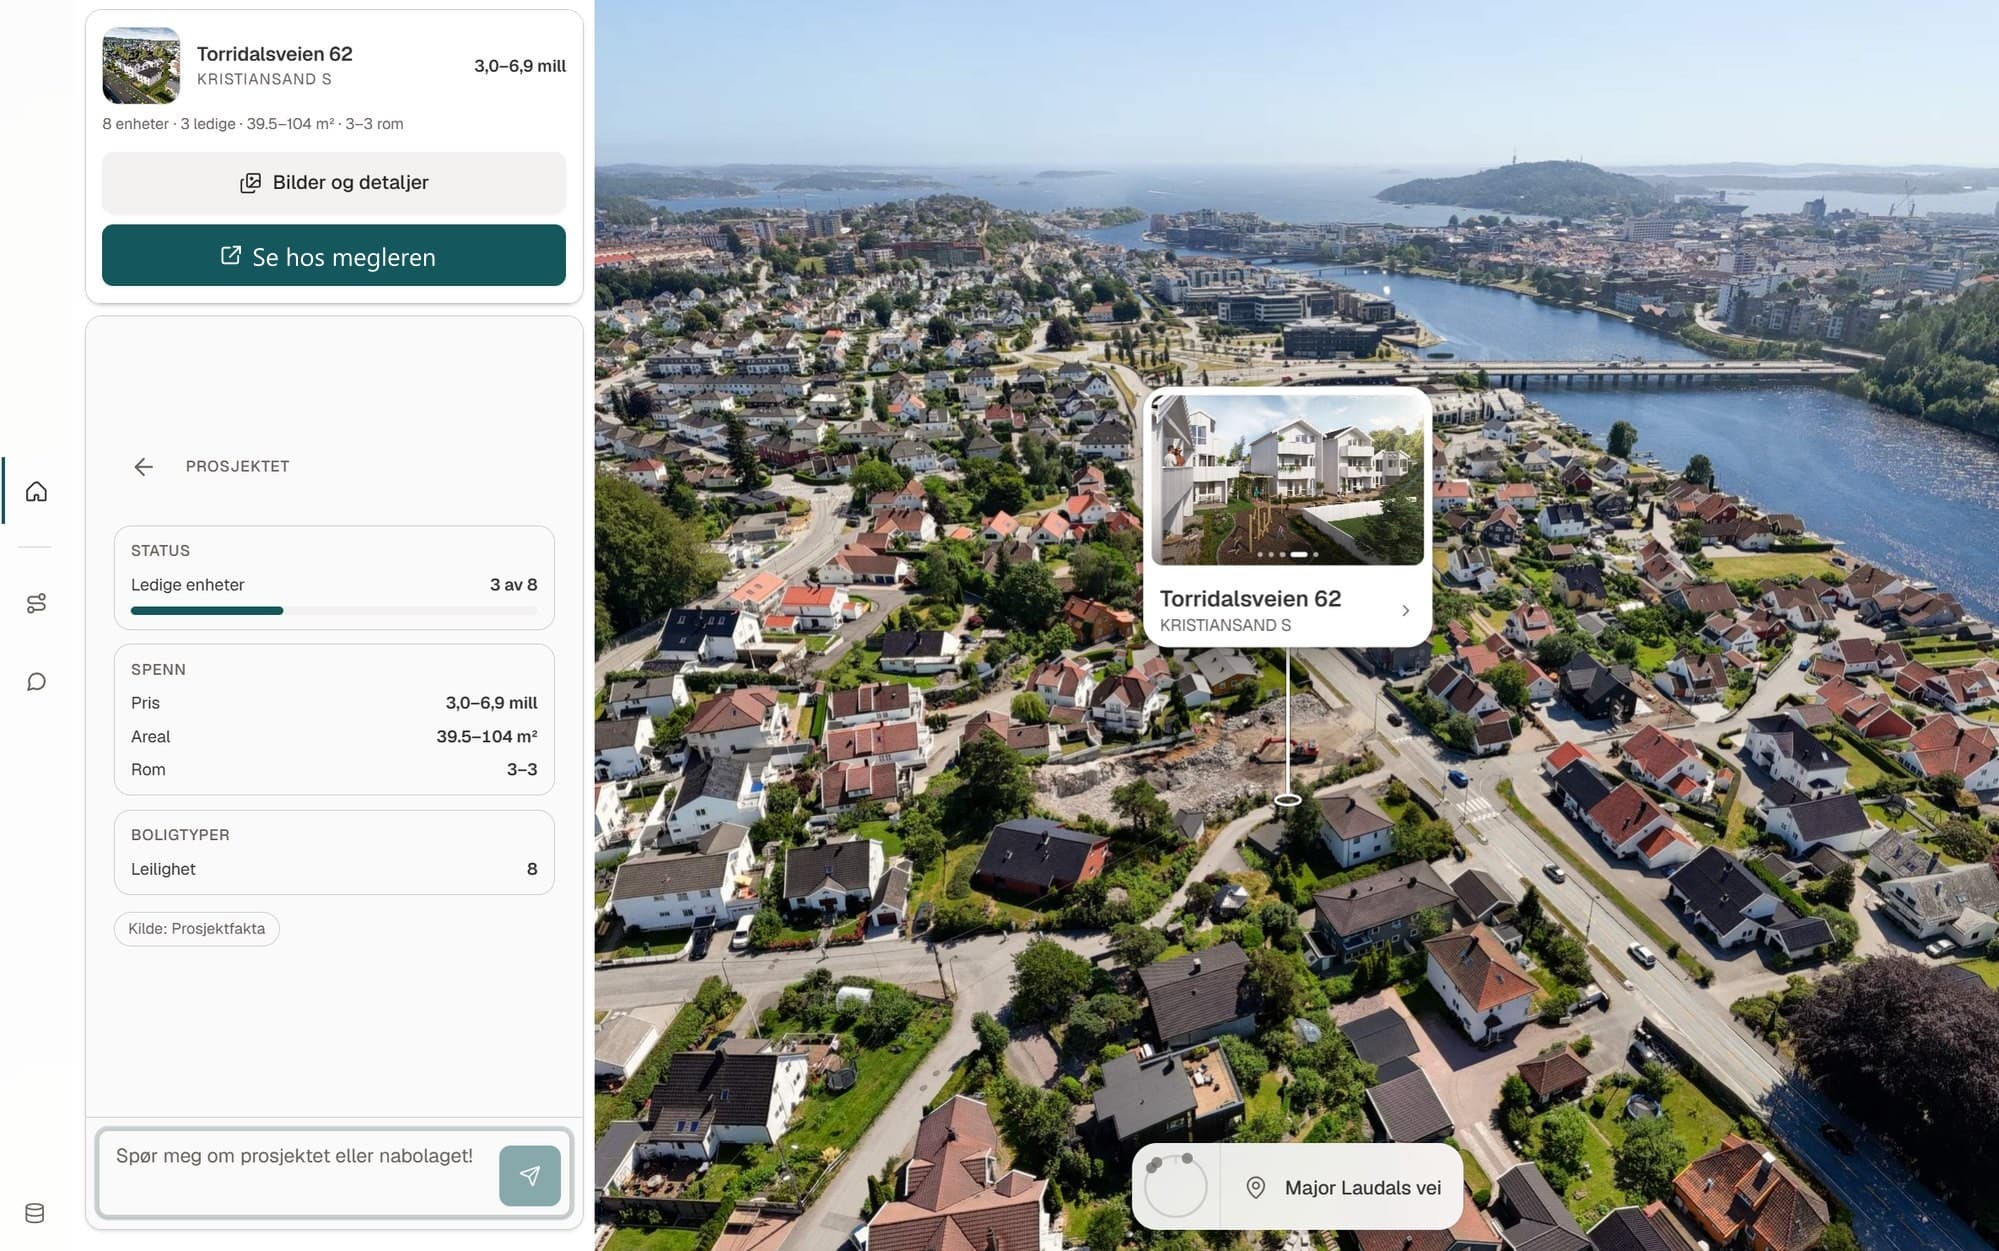The height and width of the screenshot is (1251, 1999).
Task: Open the database icon in the sidebar
Action: (35, 1213)
